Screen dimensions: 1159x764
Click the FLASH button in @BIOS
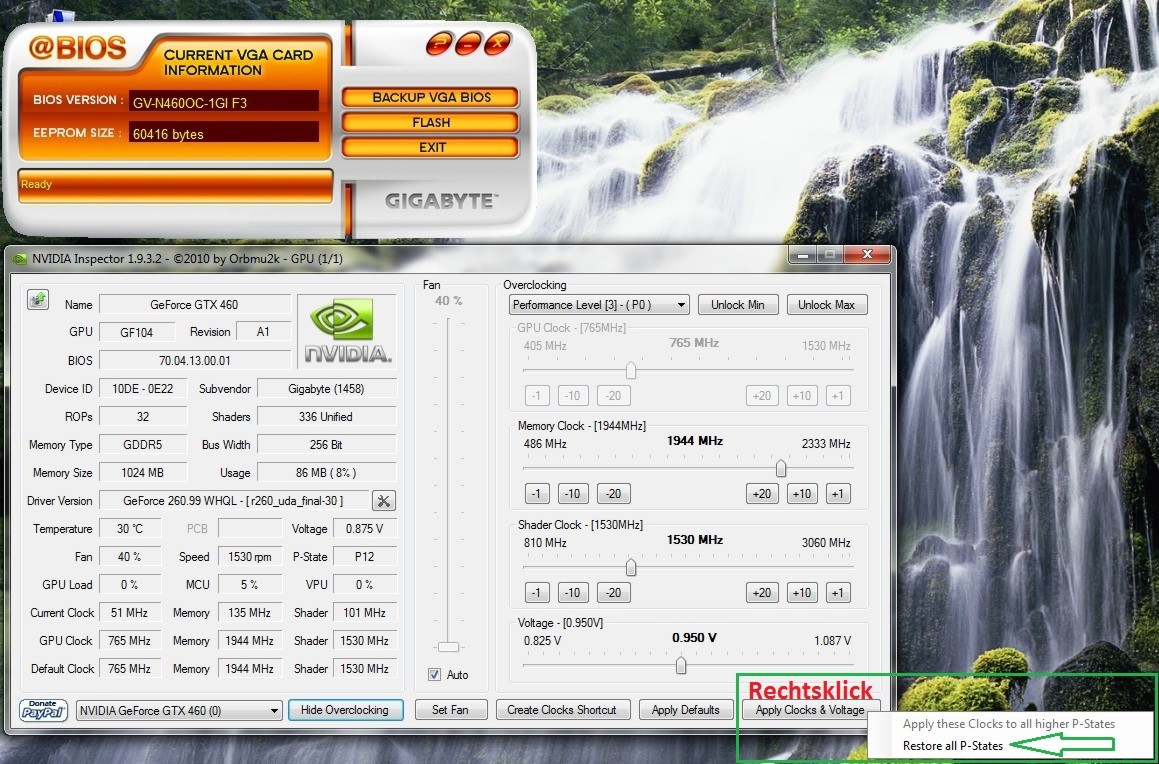431,123
